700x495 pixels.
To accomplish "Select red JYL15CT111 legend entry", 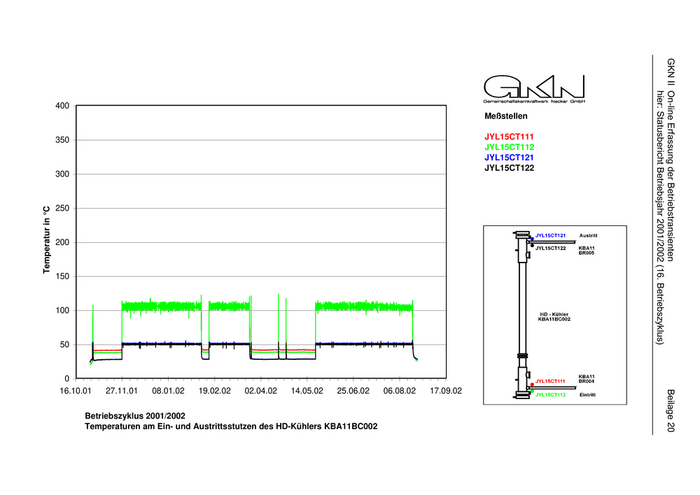I will [509, 136].
